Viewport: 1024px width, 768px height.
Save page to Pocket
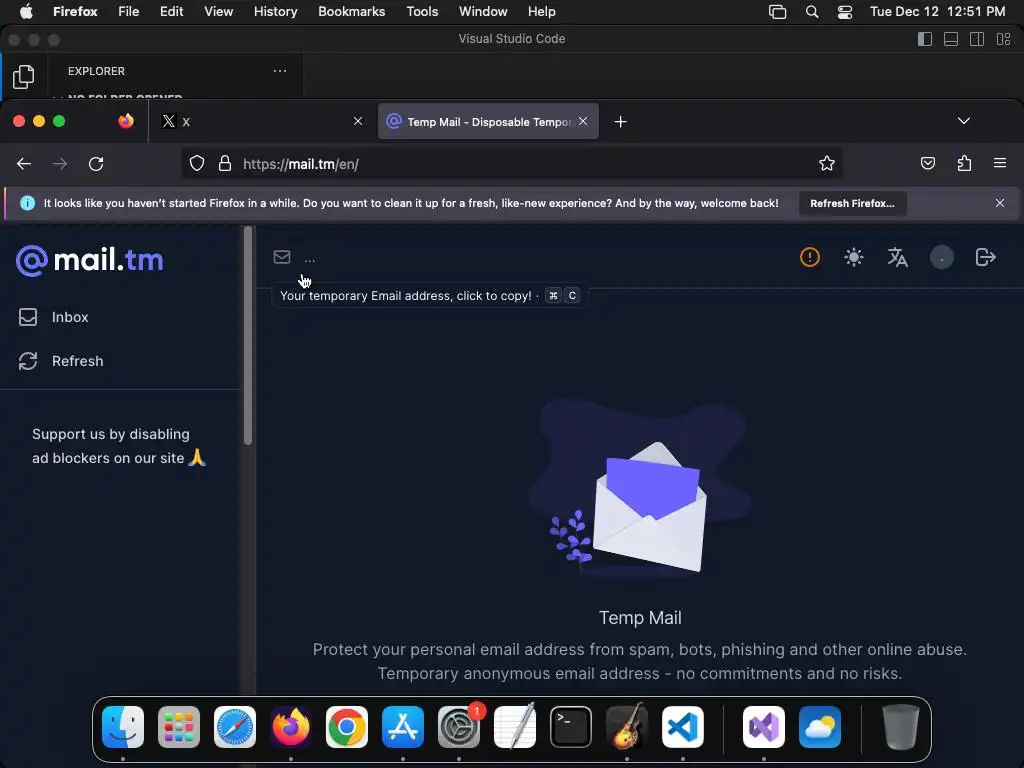tap(927, 163)
